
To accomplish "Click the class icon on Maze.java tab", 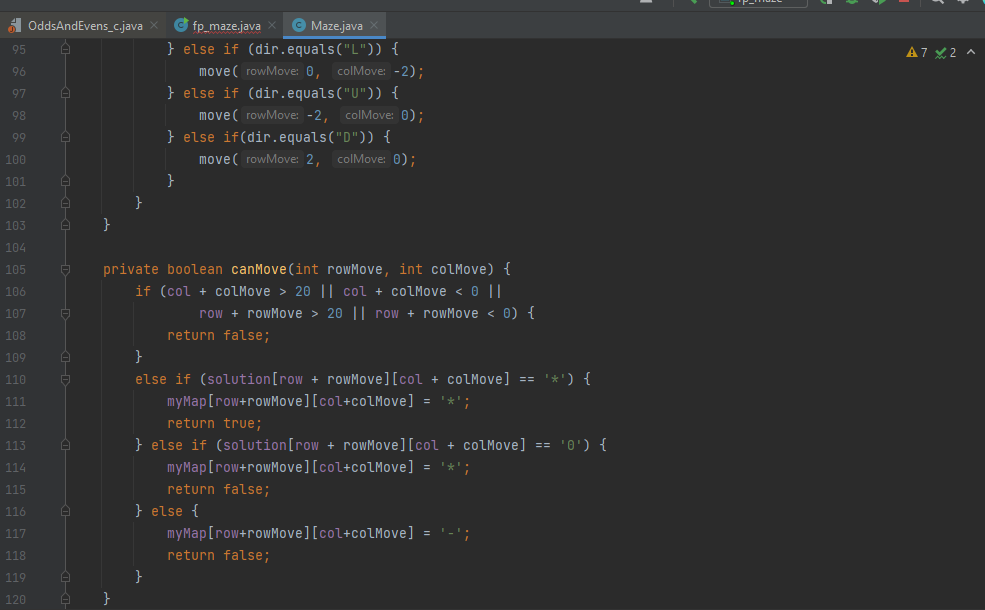I will click(299, 25).
